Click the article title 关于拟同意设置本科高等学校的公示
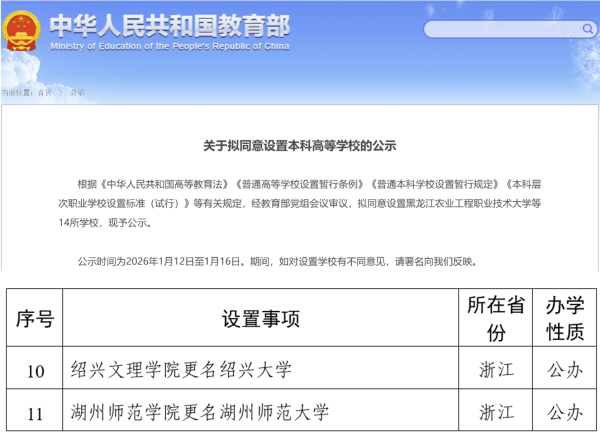Viewport: 600px width, 432px height. click(x=300, y=146)
